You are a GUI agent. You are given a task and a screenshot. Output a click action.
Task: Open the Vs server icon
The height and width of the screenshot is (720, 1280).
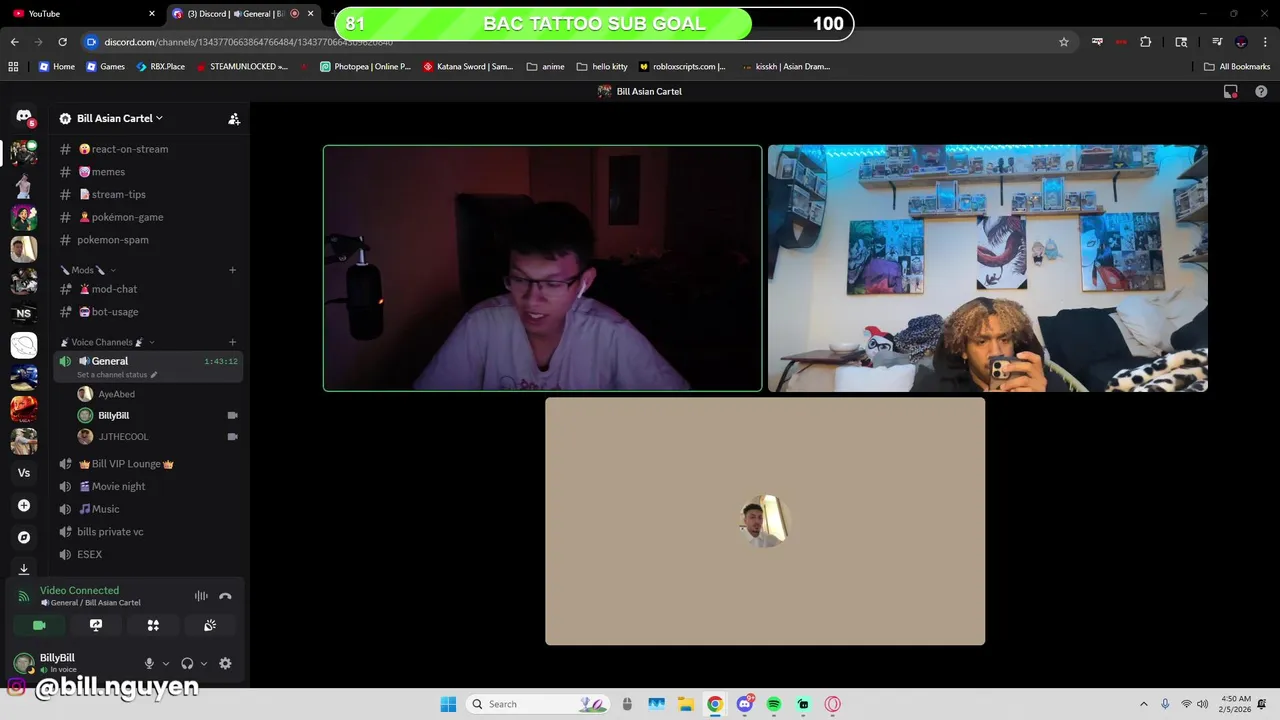tap(24, 473)
